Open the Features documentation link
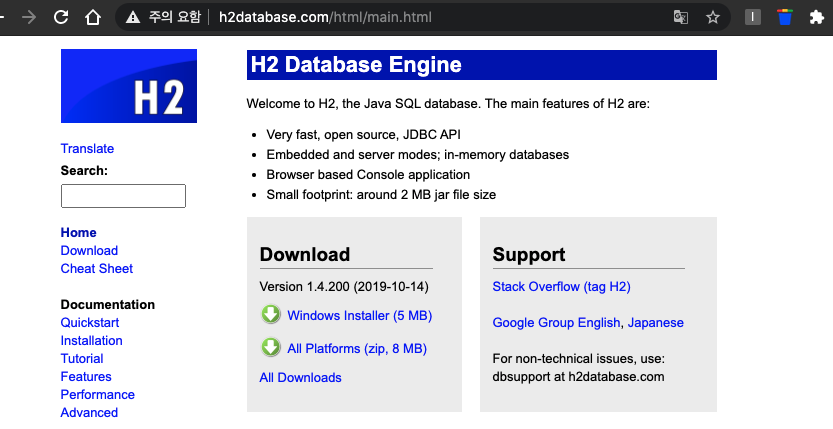 86,377
